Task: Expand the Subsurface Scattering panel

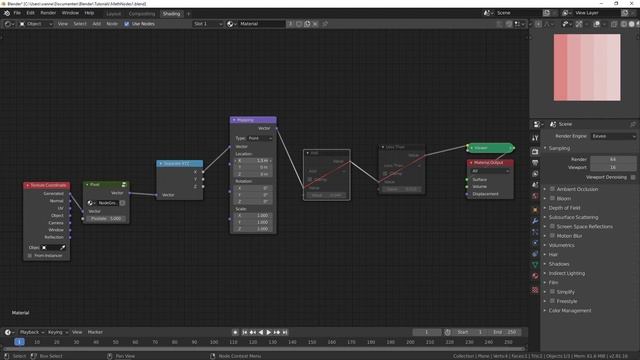Action: pyautogui.click(x=573, y=217)
